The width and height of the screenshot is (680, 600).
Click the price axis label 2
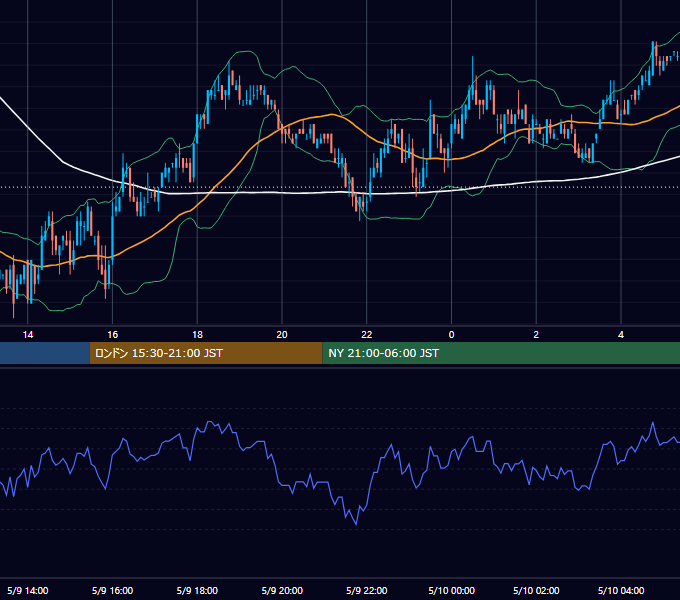[536, 335]
